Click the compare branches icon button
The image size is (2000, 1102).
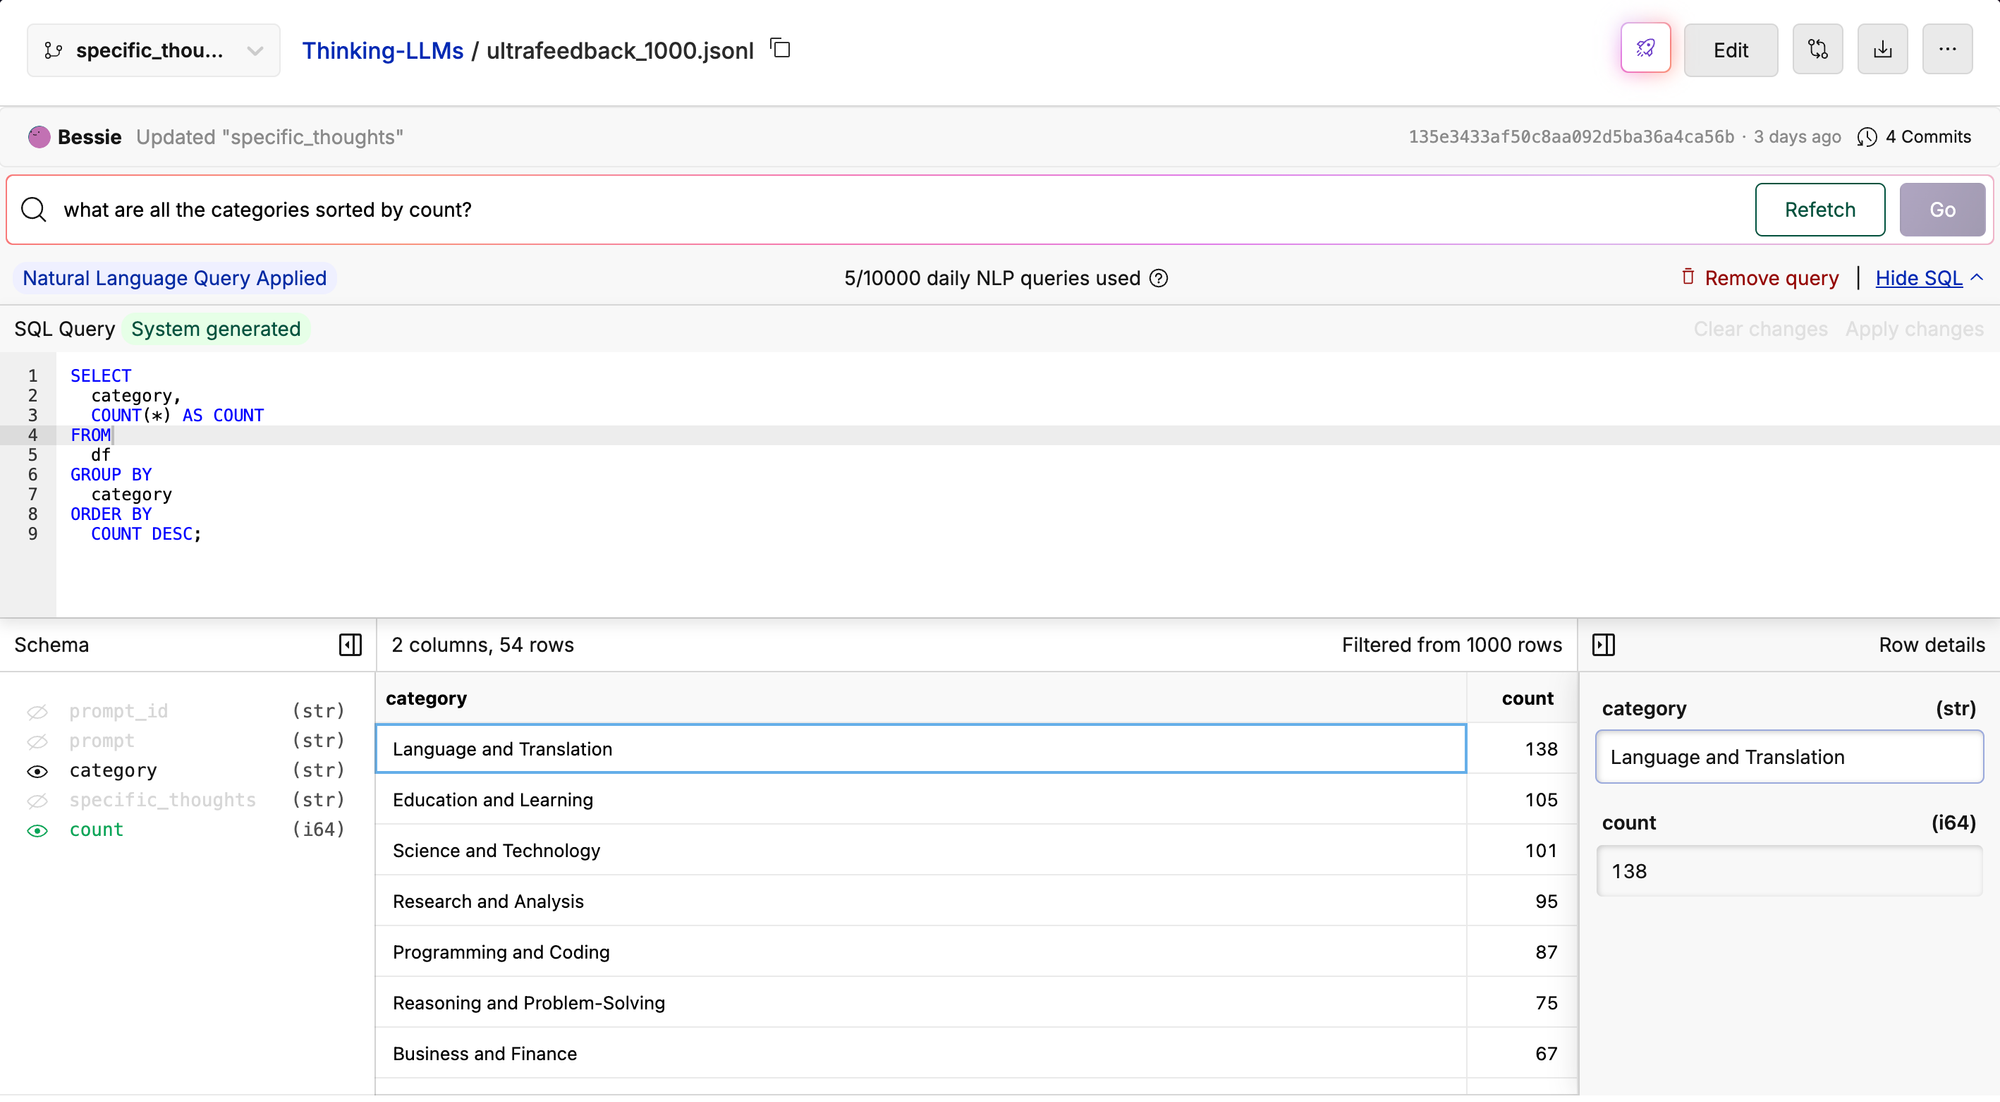click(1817, 49)
